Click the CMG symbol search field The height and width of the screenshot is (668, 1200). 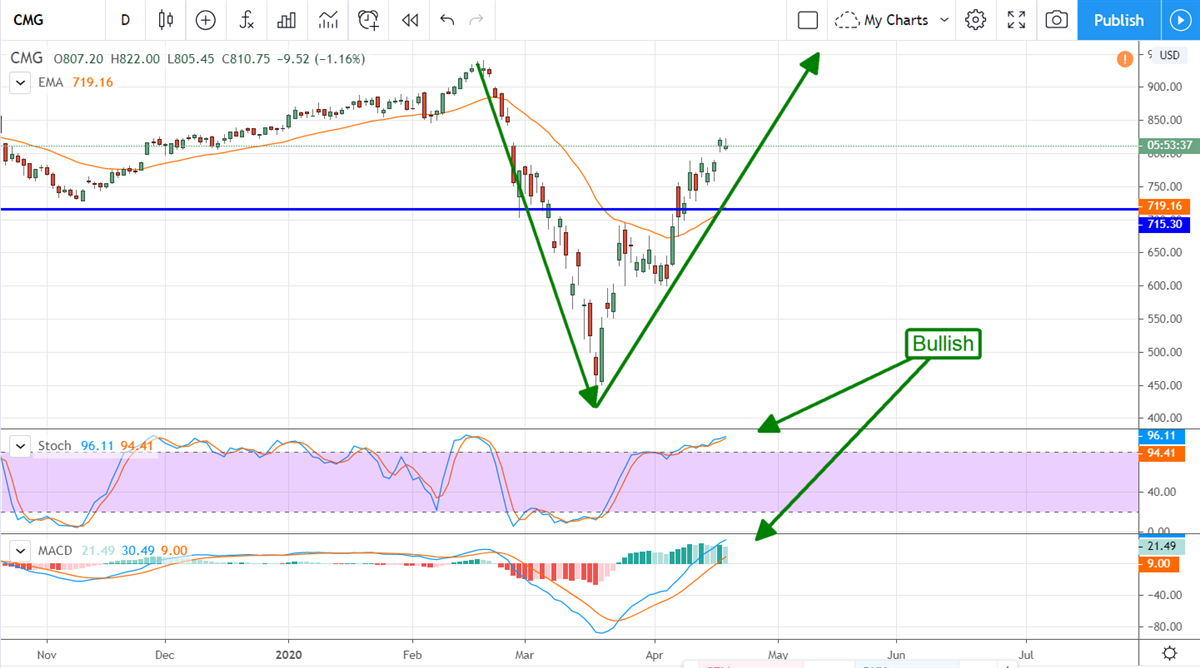(x=52, y=20)
